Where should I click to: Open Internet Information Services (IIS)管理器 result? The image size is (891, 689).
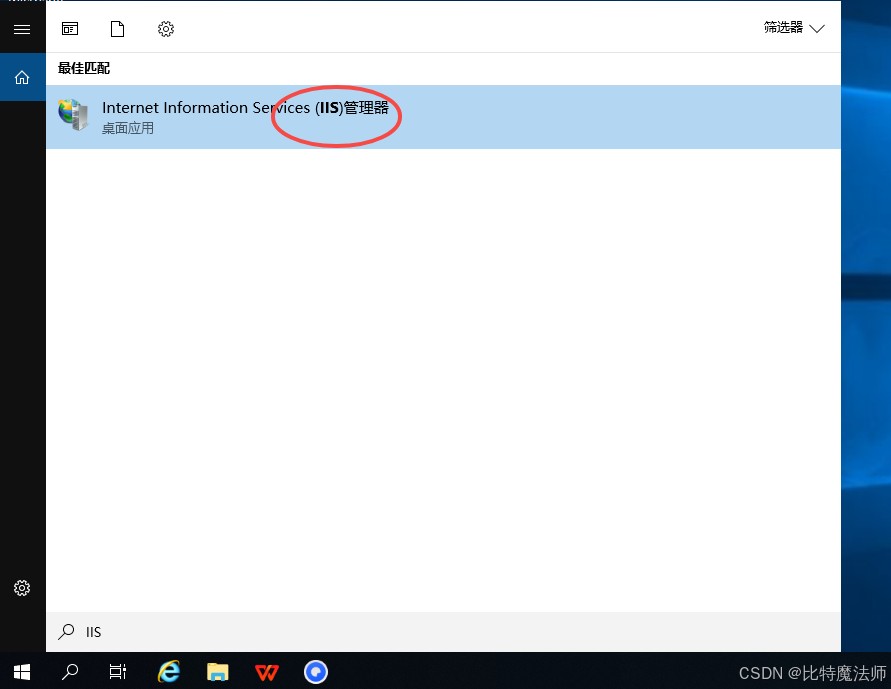tap(443, 117)
